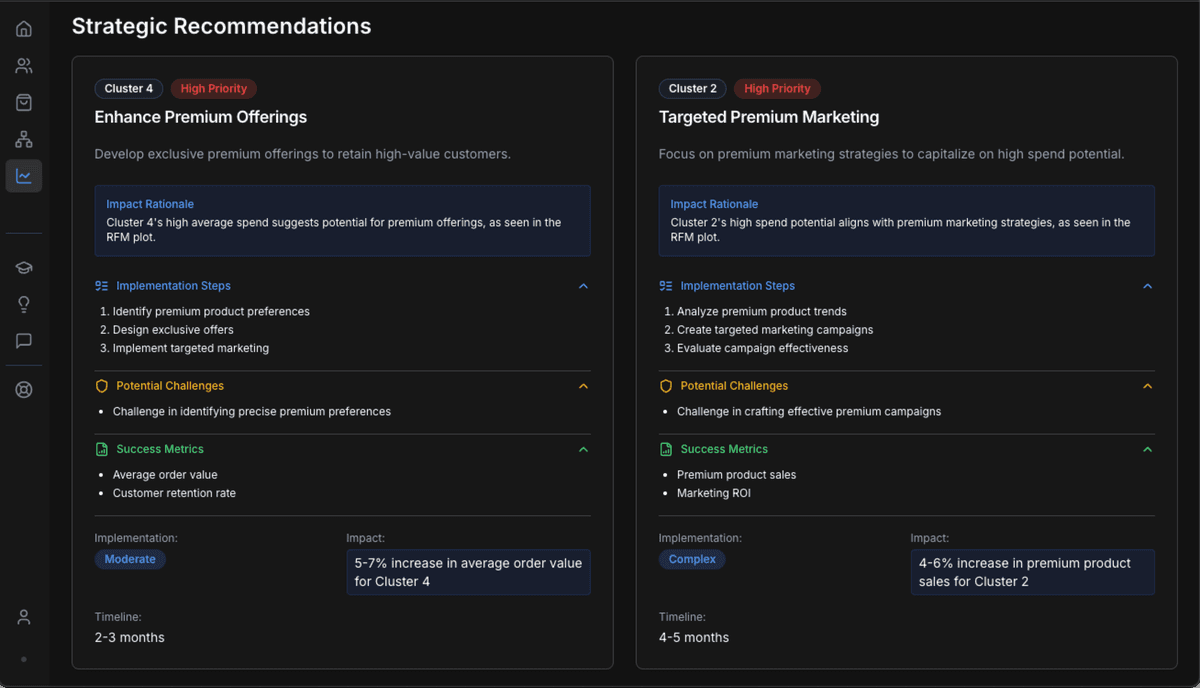Open the home icon in sidebar

coord(24,29)
